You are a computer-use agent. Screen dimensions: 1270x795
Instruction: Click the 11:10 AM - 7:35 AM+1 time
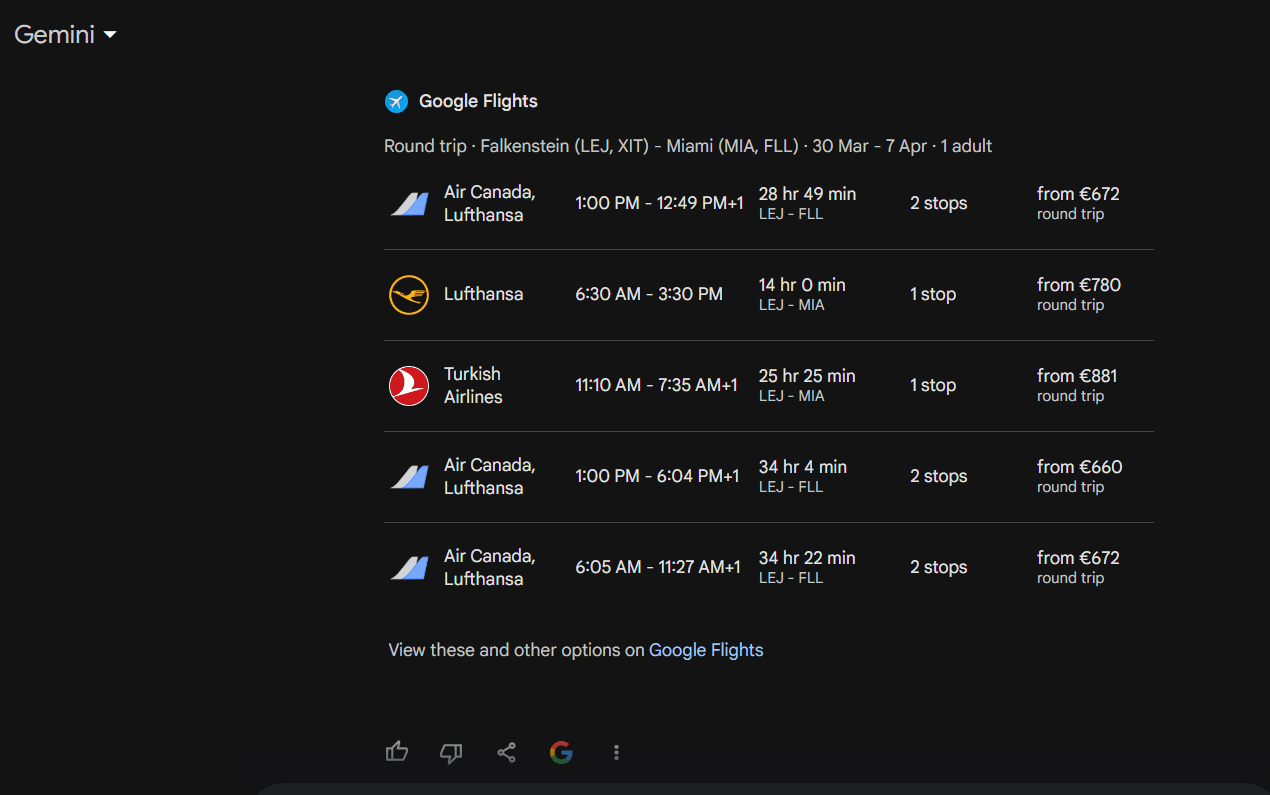pos(656,386)
